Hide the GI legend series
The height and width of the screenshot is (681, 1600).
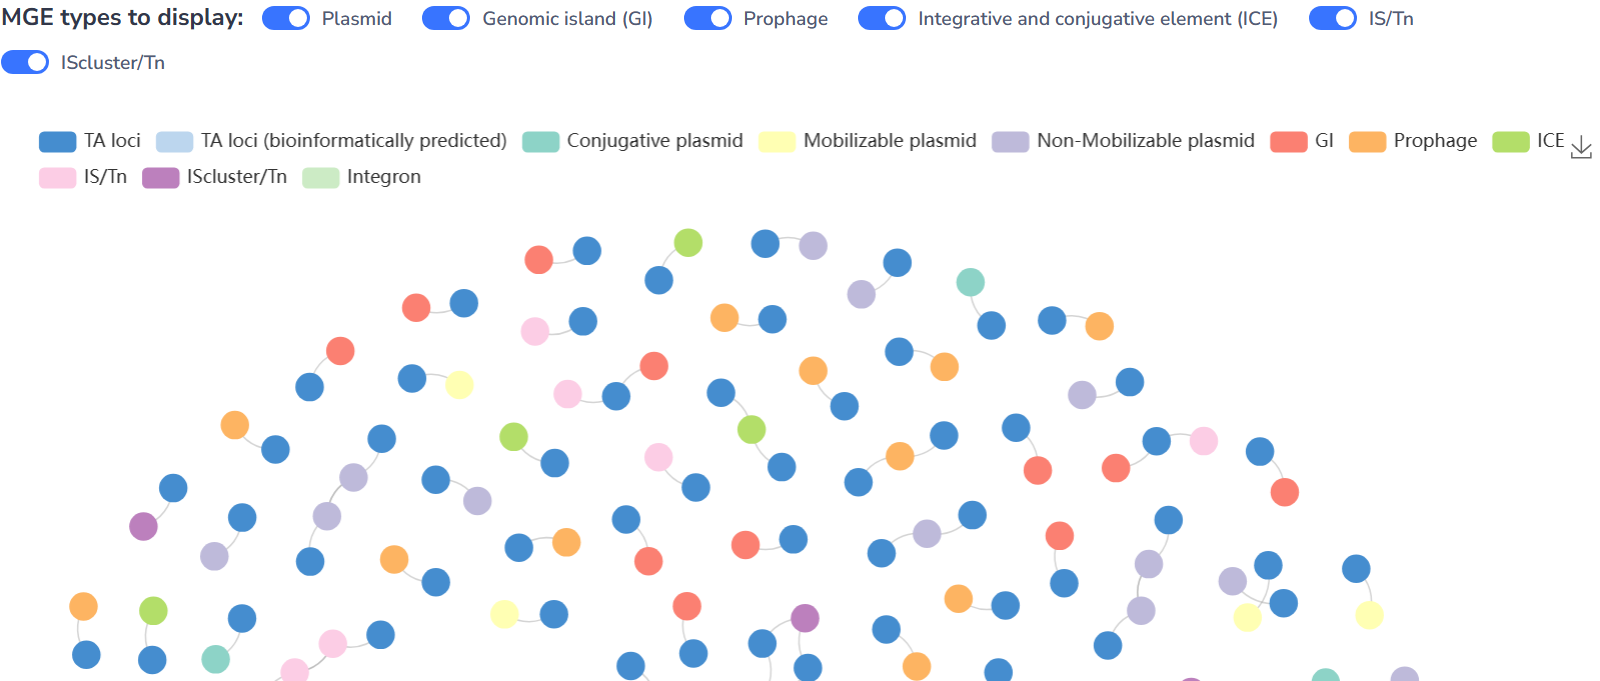(1289, 142)
